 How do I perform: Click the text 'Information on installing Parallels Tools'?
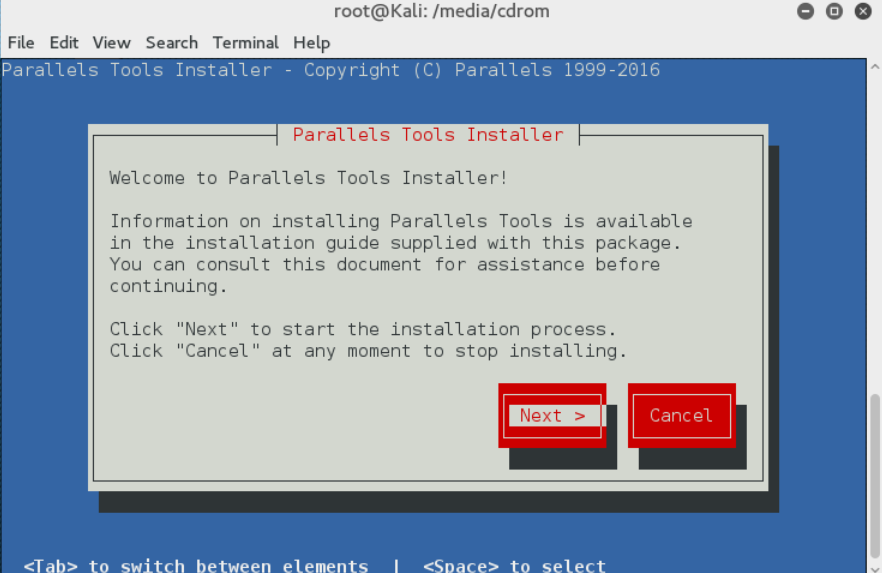(331, 221)
